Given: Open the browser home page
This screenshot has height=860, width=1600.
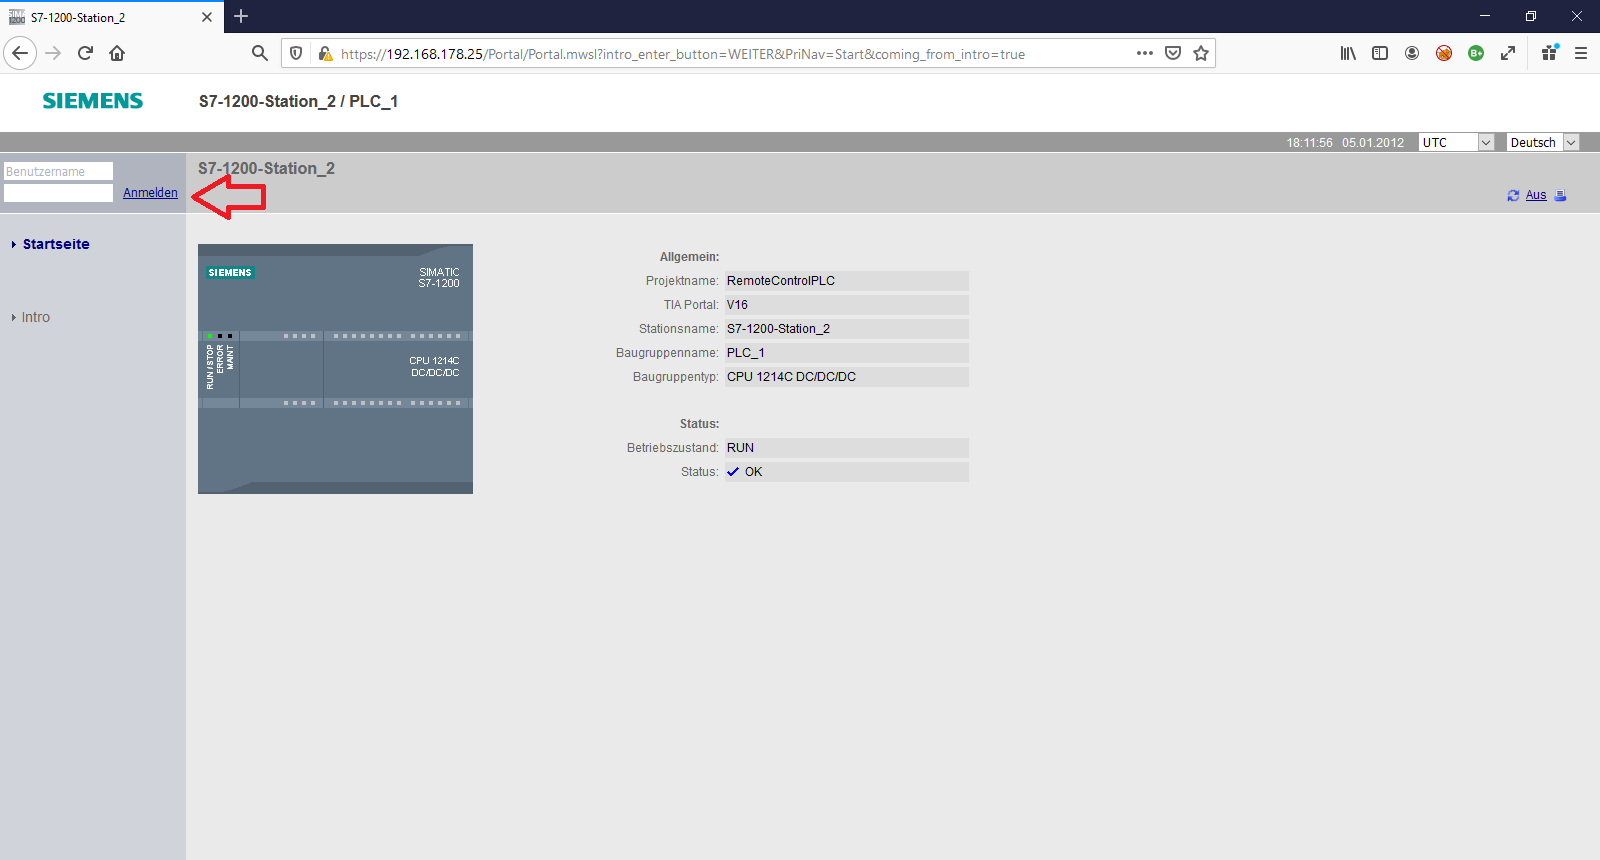Looking at the screenshot, I should pos(117,53).
